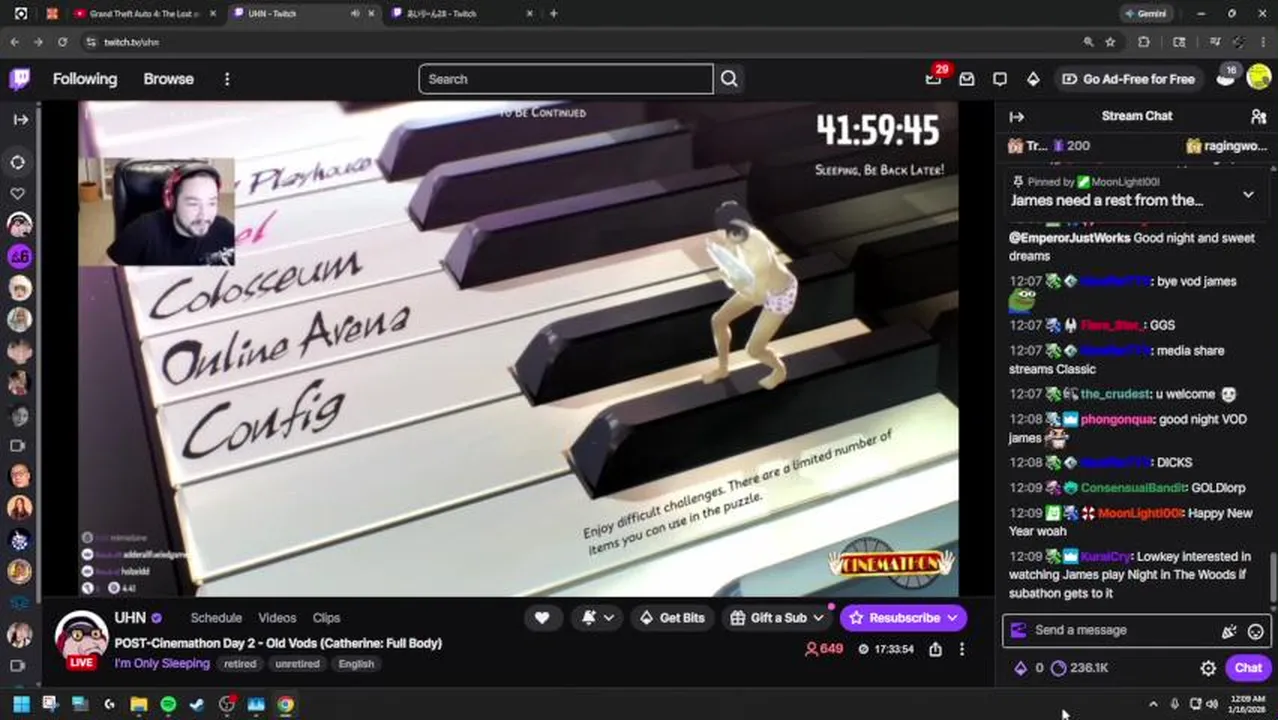Open channel points balance 236.1K
Screen dimensions: 1278x720
coord(1079,668)
